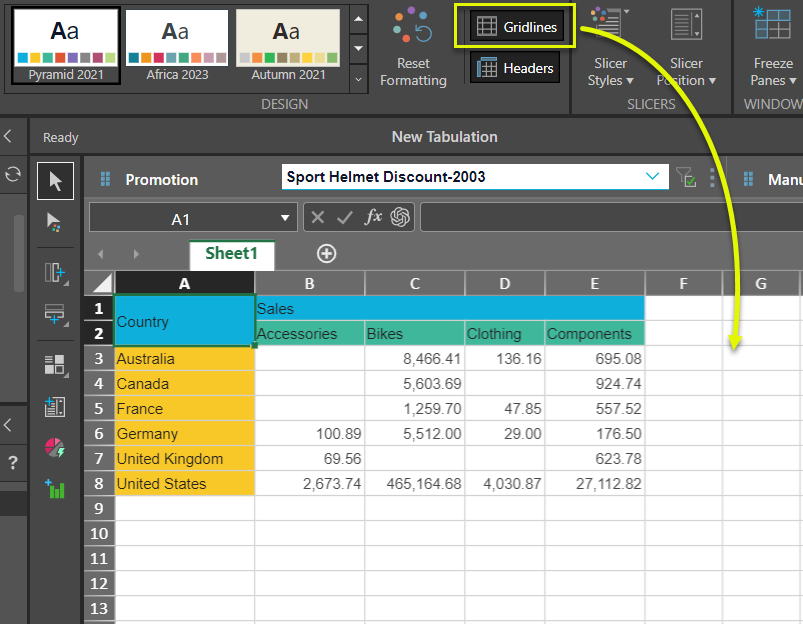Add a new sheet with plus icon
Viewport: 803px width, 624px height.
click(x=326, y=254)
